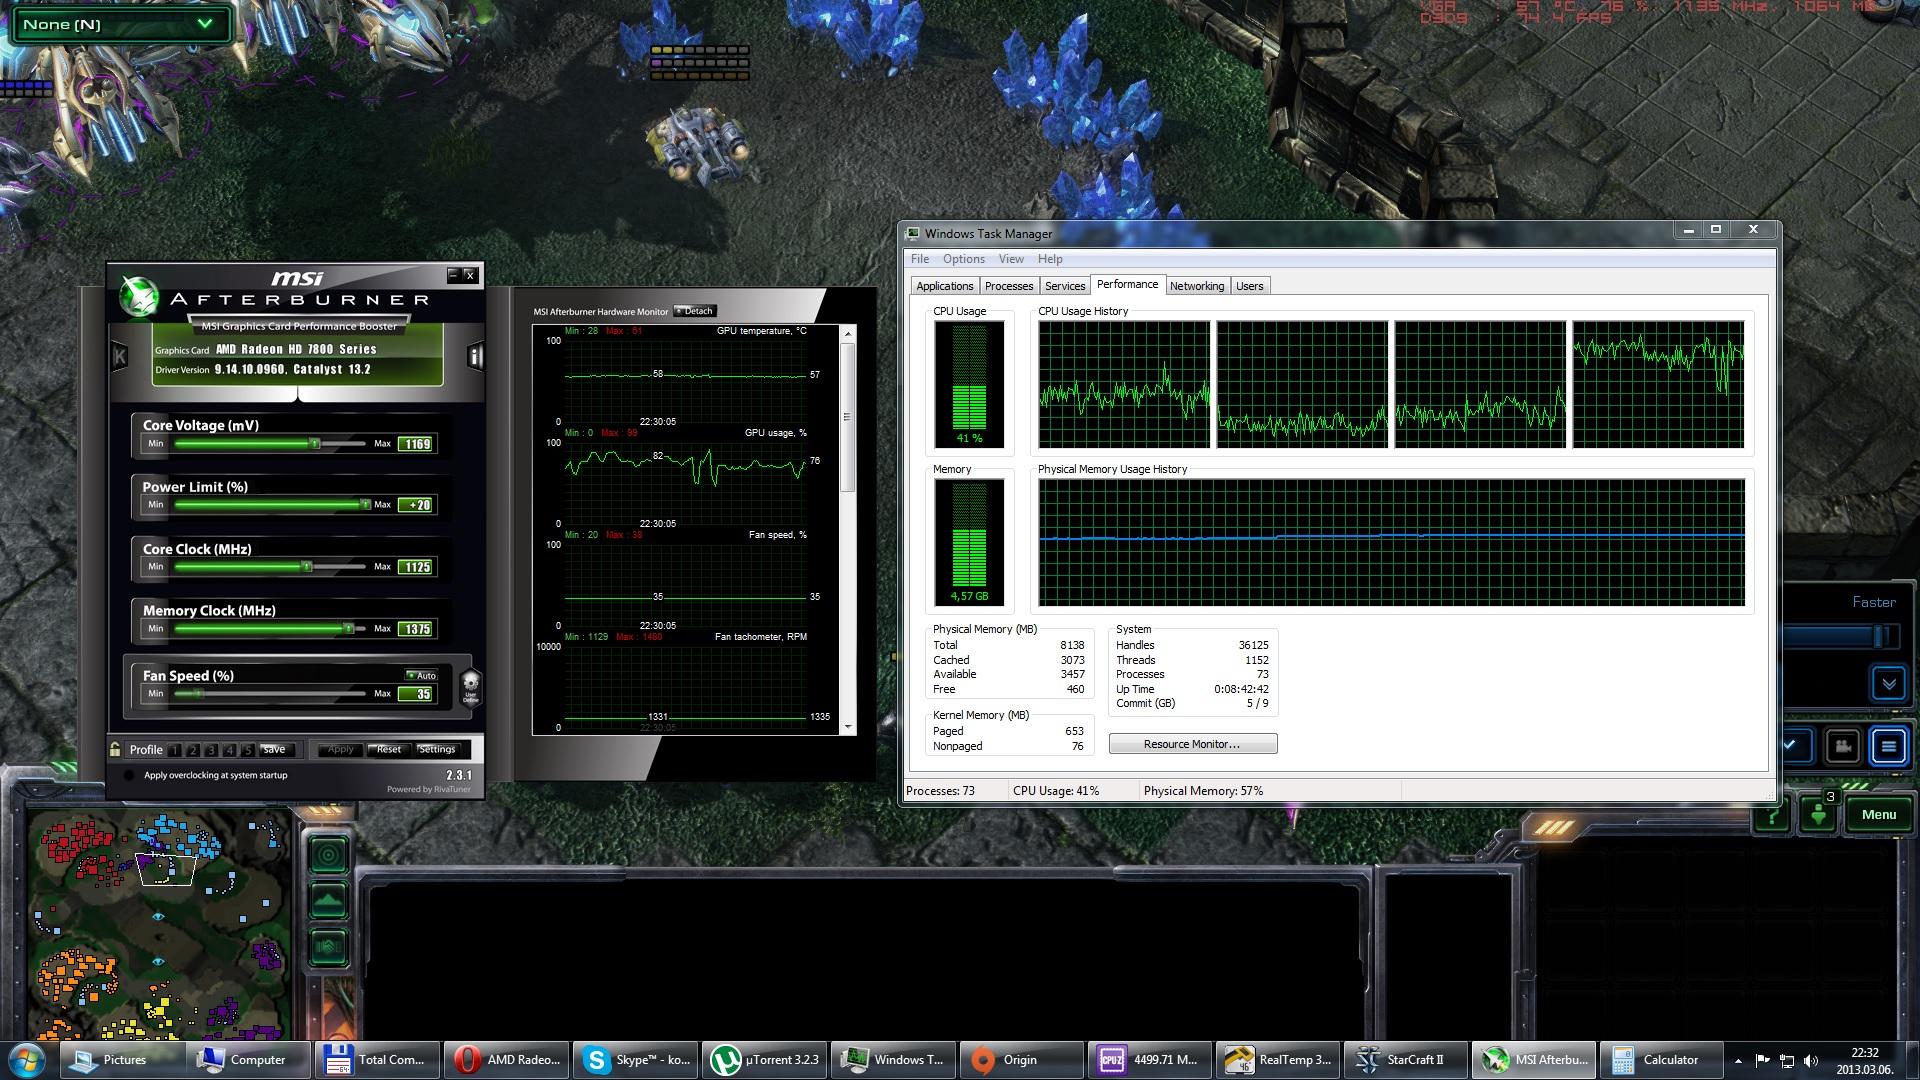1920x1080 pixels.
Task: Open µTorrent 3.2.3 taskbar button
Action: point(766,1060)
